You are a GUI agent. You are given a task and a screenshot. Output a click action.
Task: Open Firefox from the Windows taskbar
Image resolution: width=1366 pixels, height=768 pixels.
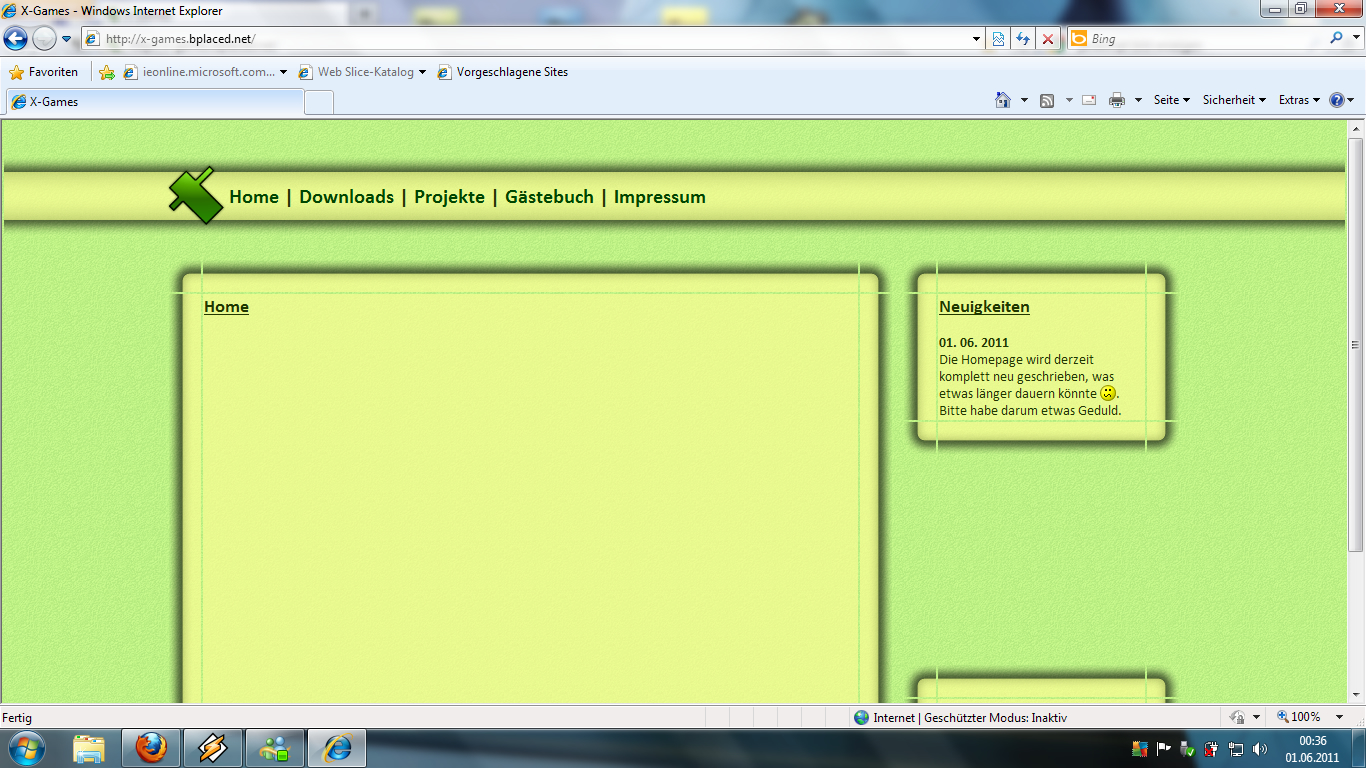point(151,747)
